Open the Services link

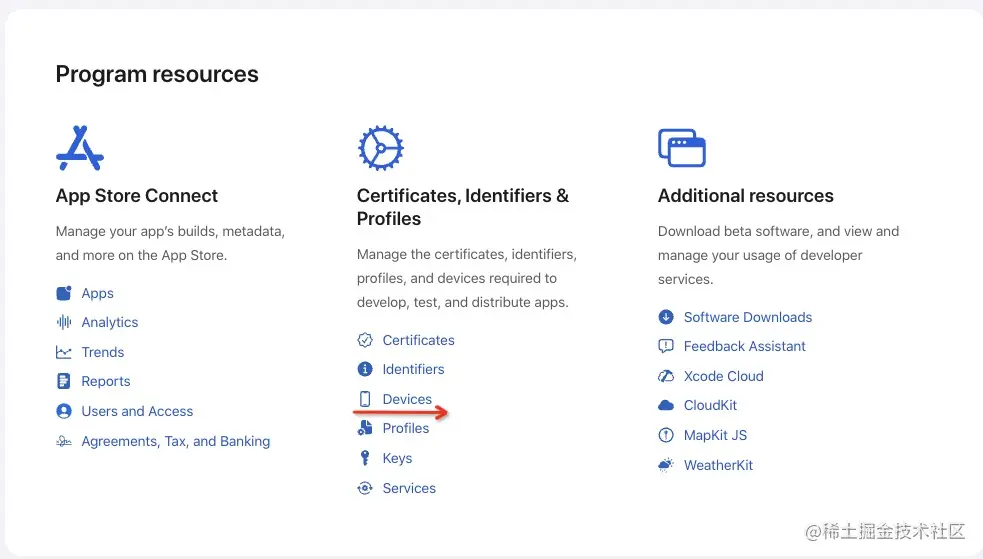click(x=409, y=488)
